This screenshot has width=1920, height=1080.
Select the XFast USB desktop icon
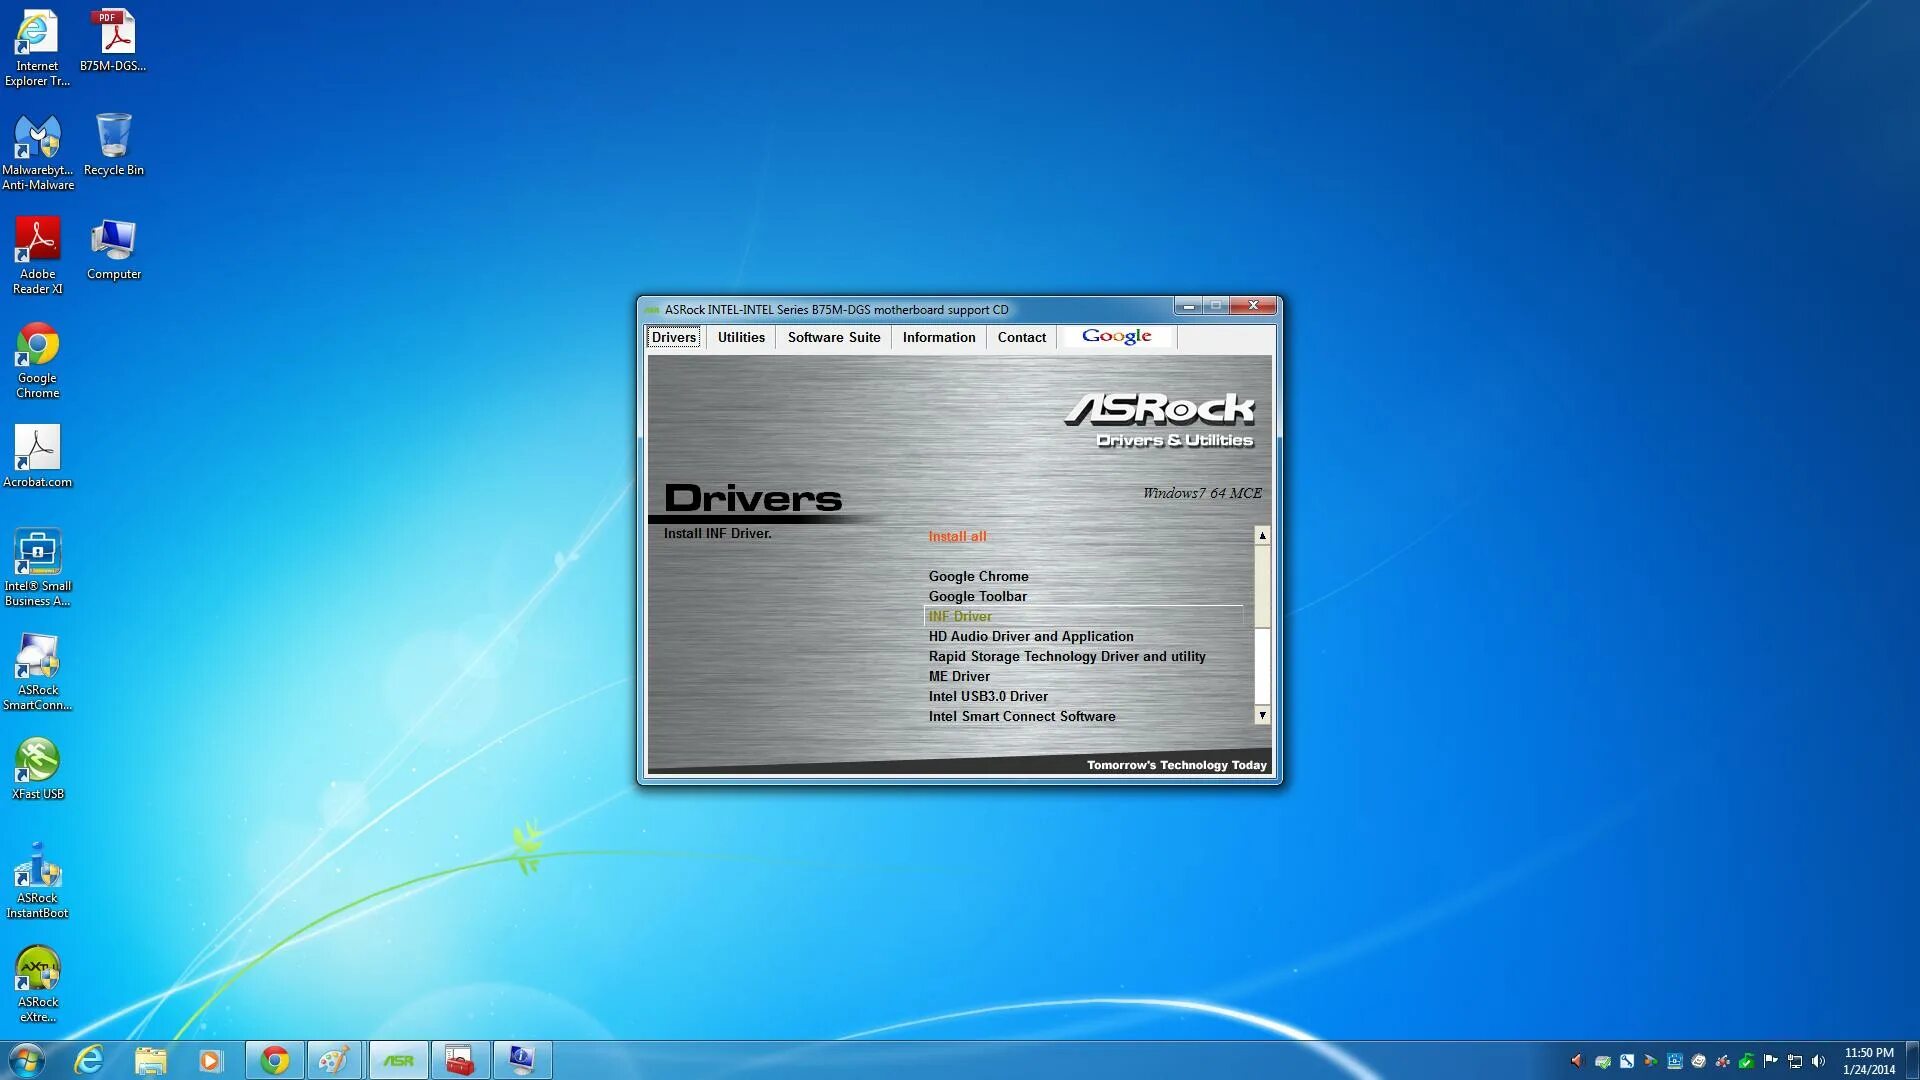[37, 769]
